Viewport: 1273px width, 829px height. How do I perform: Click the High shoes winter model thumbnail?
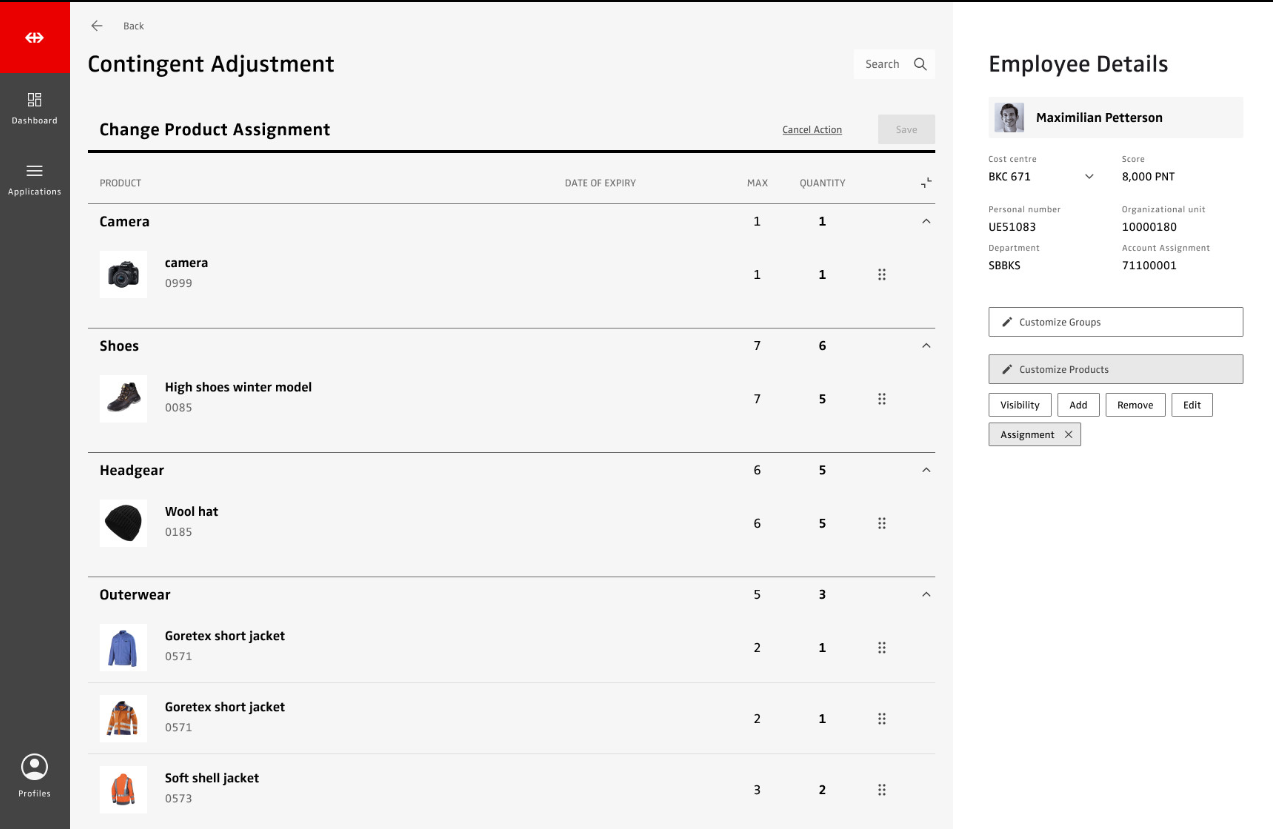[x=123, y=399]
